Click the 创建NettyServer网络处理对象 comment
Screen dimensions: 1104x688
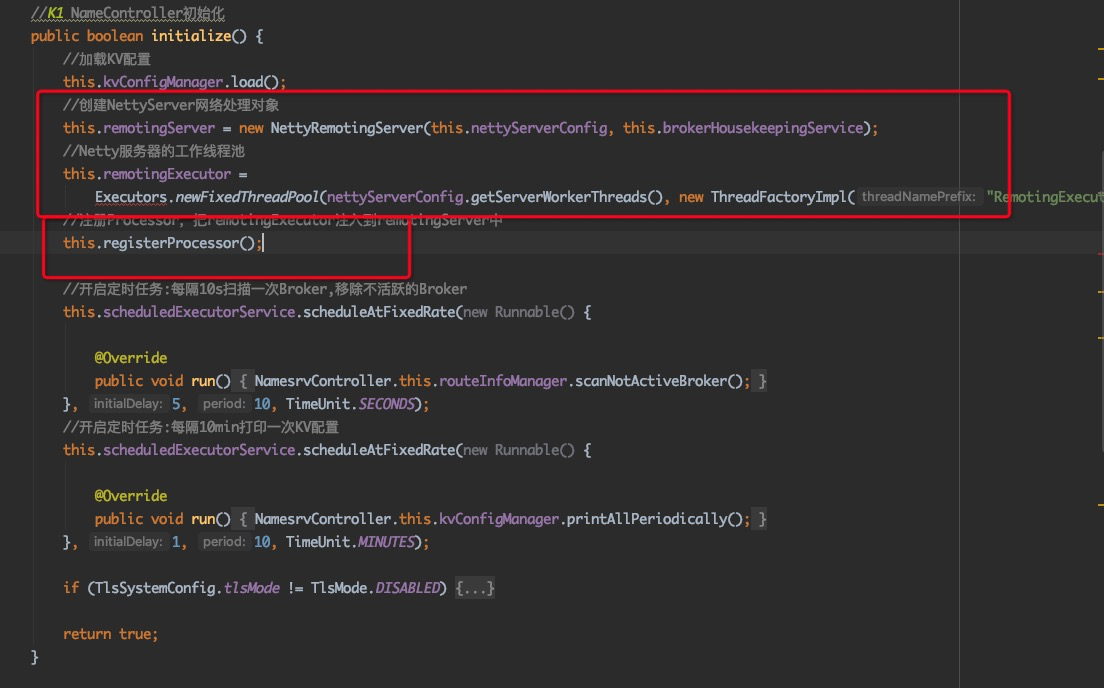coord(171,105)
